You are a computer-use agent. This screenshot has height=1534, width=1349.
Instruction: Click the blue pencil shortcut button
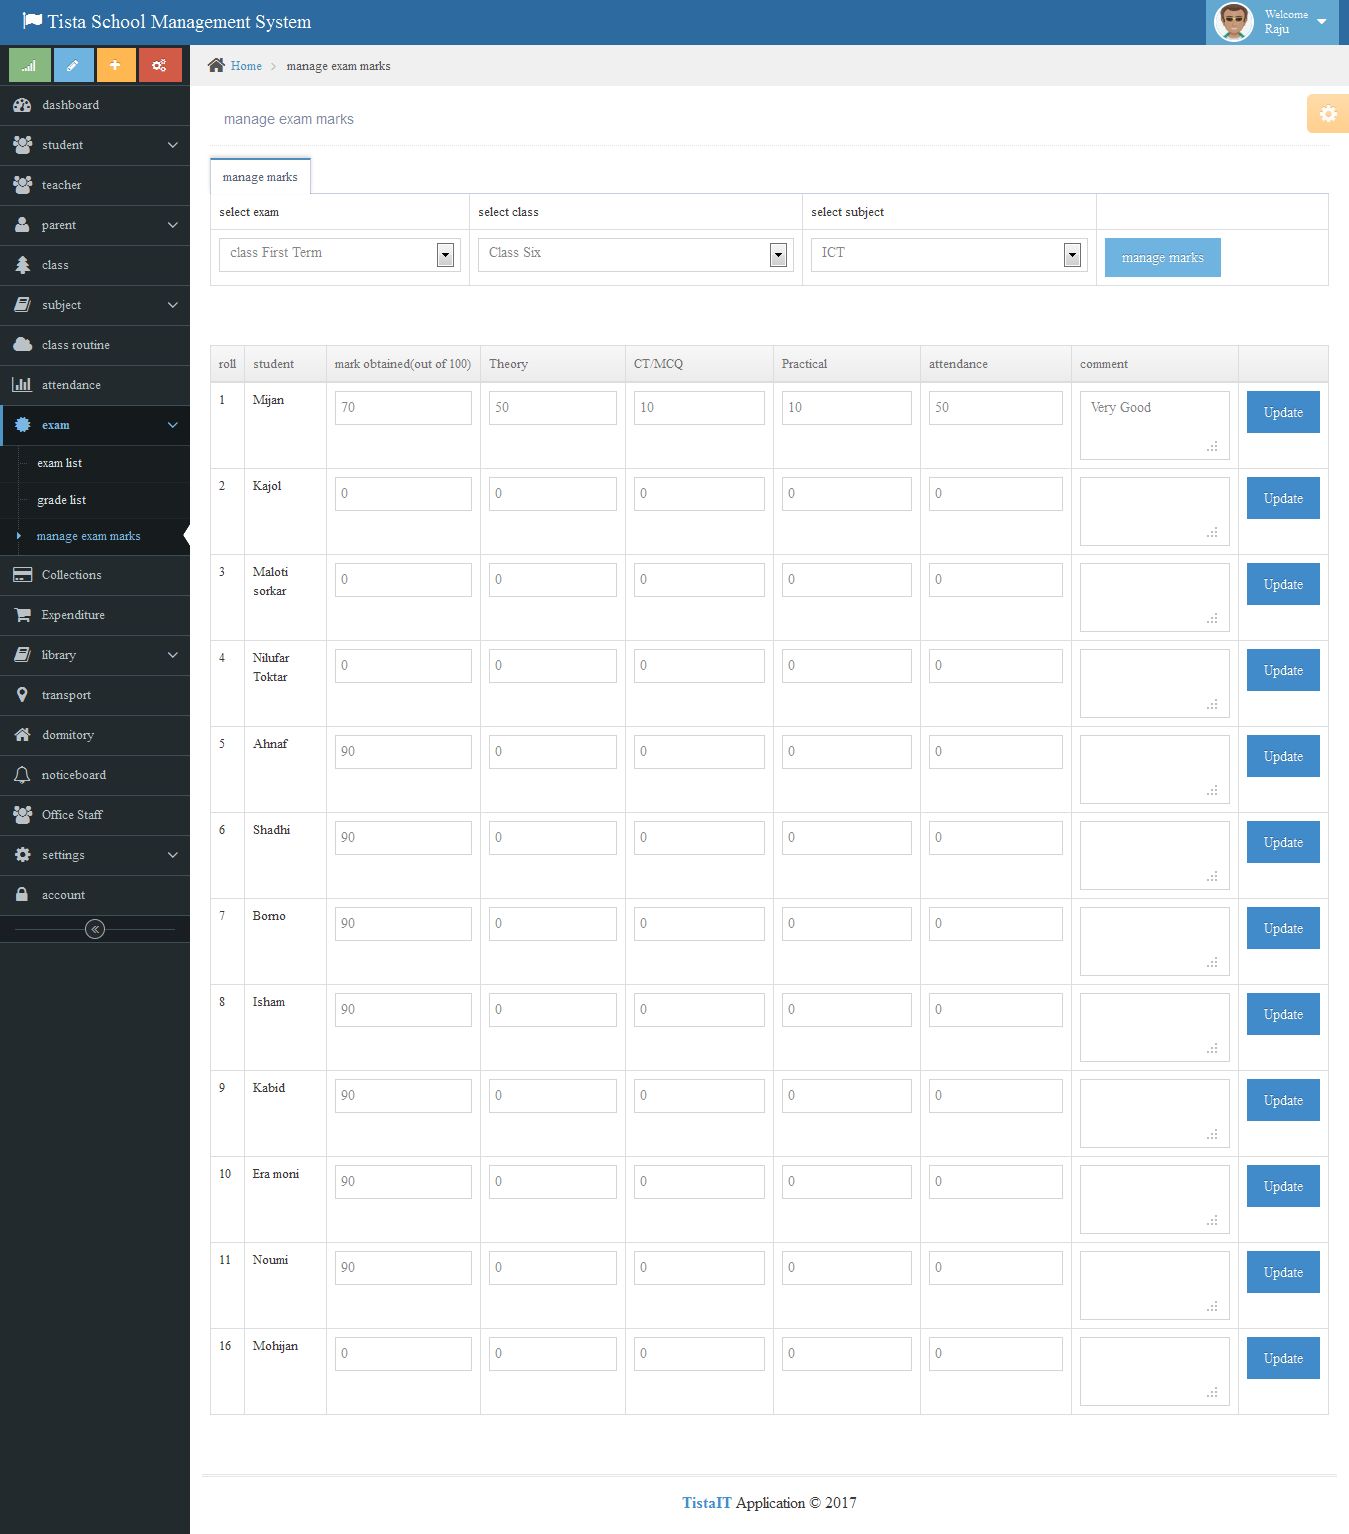72,65
